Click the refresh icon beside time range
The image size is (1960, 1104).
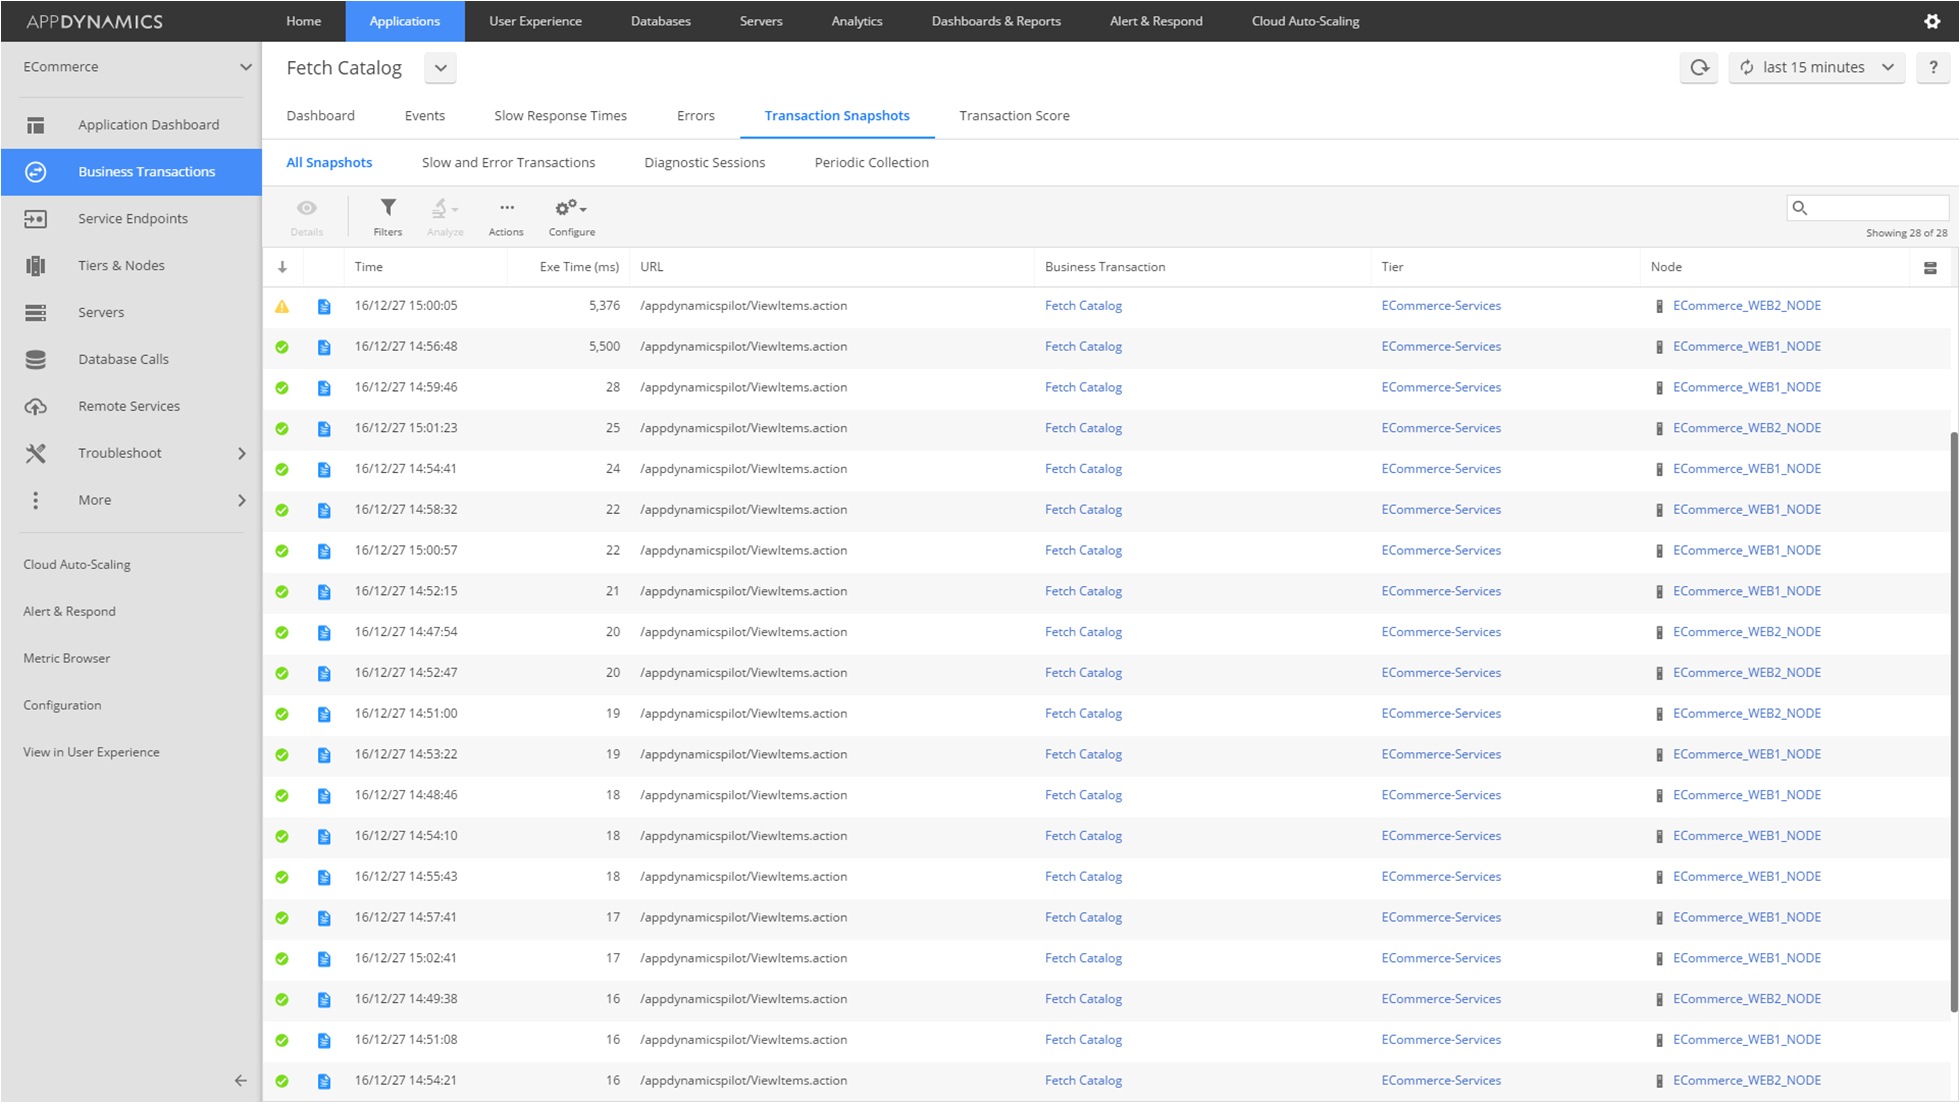pyautogui.click(x=1699, y=67)
